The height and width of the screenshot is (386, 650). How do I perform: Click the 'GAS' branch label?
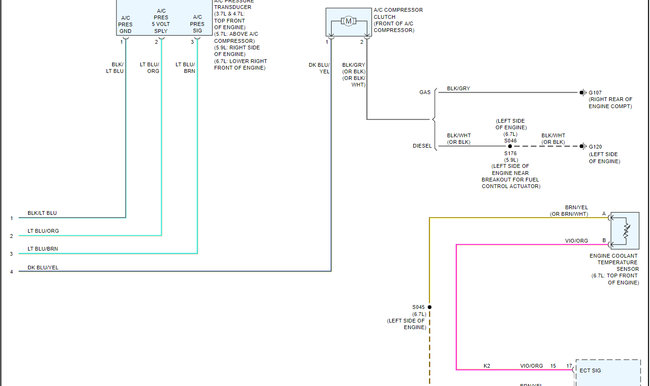pyautogui.click(x=425, y=92)
